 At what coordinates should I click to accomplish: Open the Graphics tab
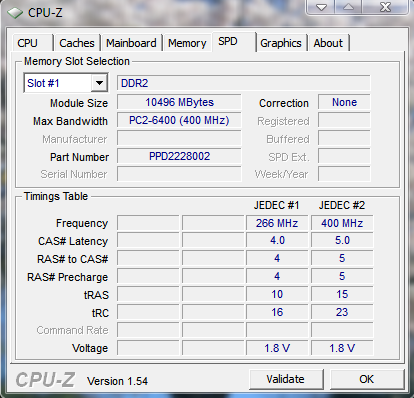tap(281, 43)
